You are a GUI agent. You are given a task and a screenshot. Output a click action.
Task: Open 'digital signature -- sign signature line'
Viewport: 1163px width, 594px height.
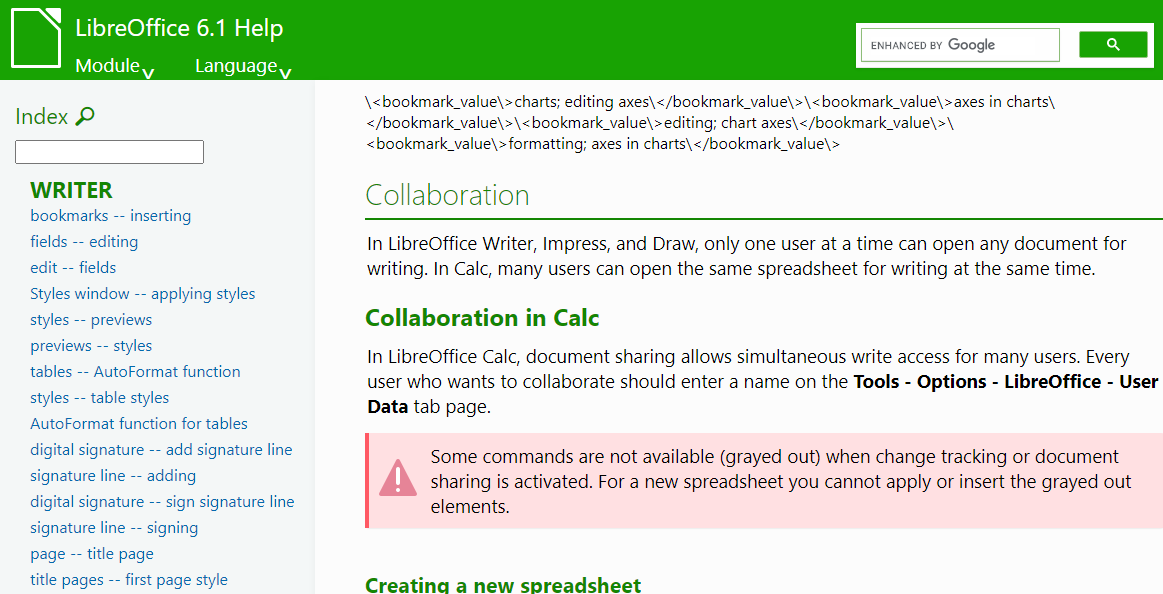click(x=162, y=501)
